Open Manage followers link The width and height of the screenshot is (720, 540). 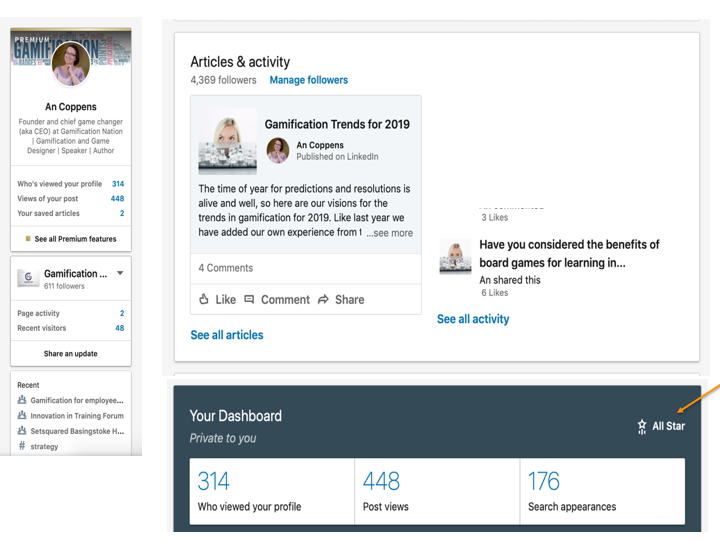pos(309,80)
